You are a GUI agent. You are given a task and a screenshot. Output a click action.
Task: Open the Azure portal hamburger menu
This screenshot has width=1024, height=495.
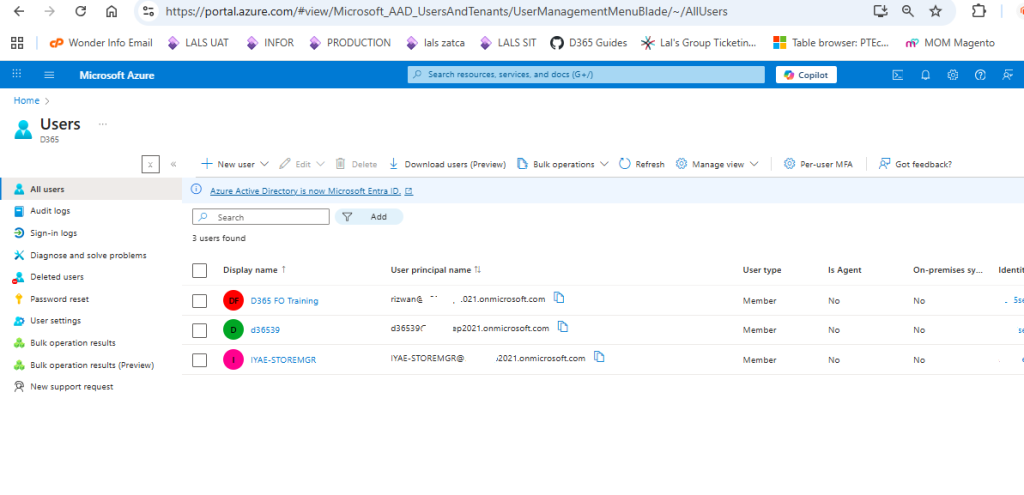[49, 75]
